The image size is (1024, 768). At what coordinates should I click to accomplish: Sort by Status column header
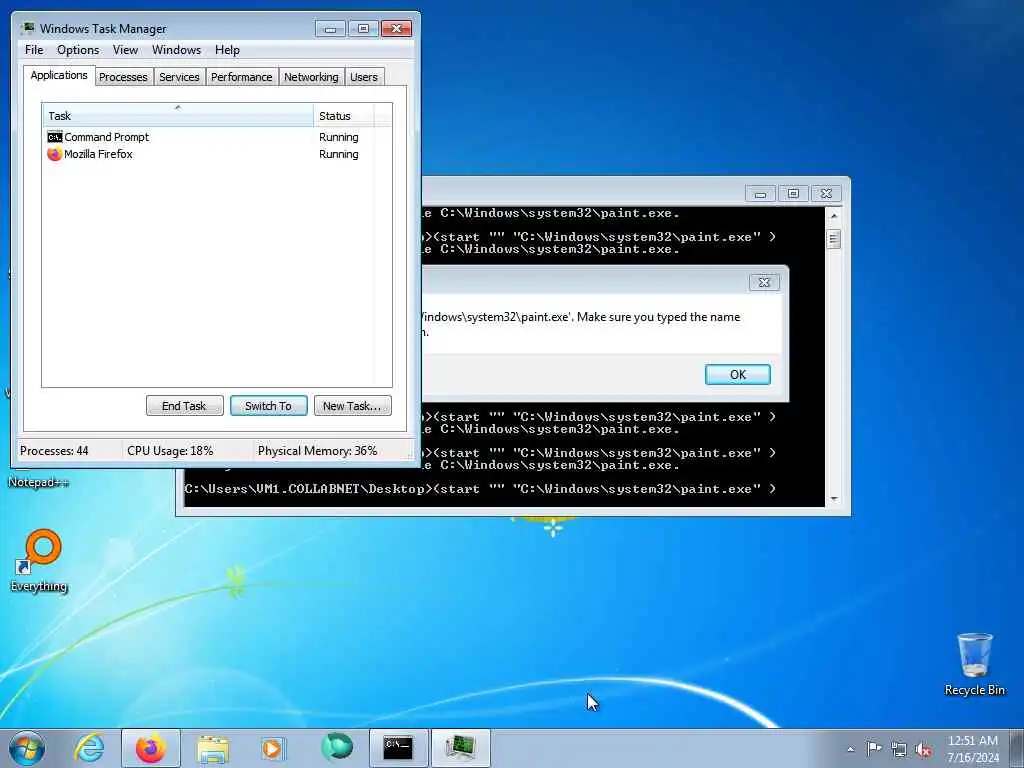344,116
